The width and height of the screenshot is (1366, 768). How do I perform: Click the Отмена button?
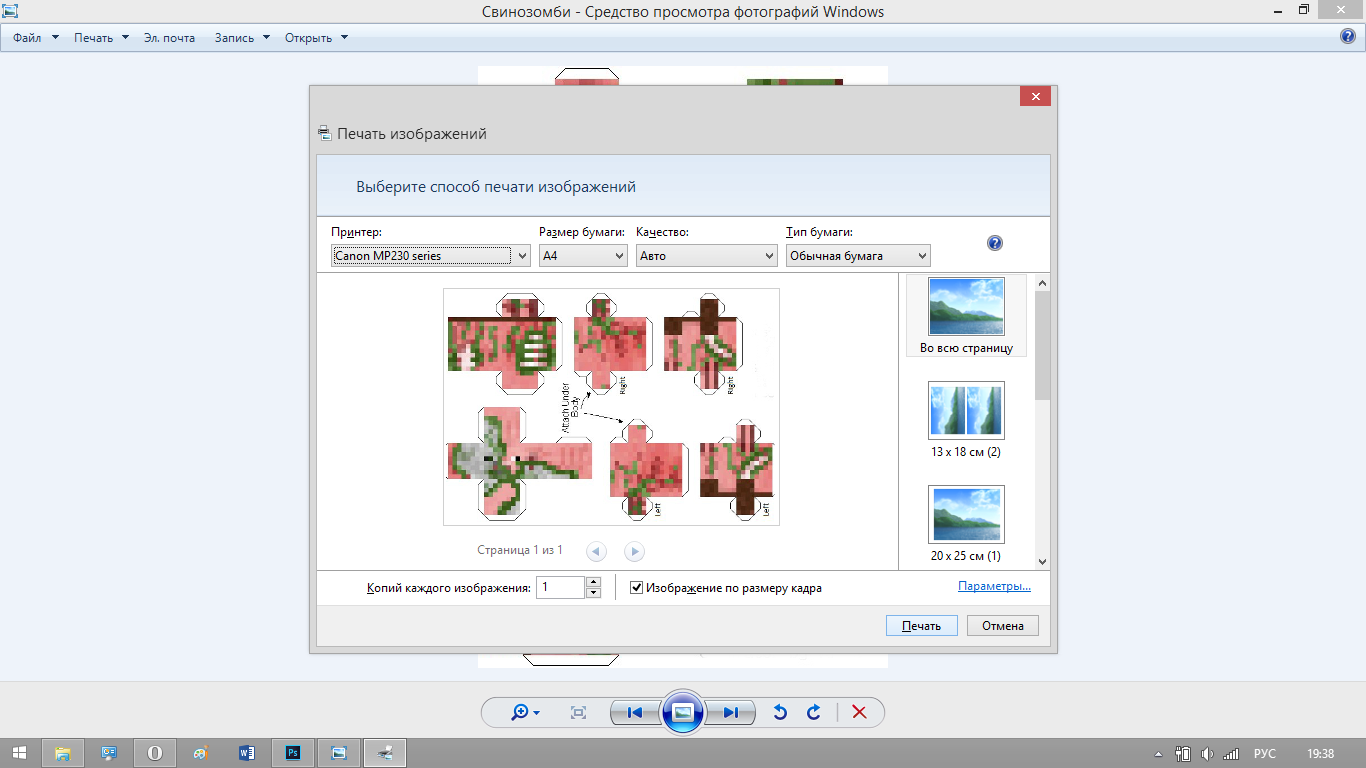coord(1003,626)
